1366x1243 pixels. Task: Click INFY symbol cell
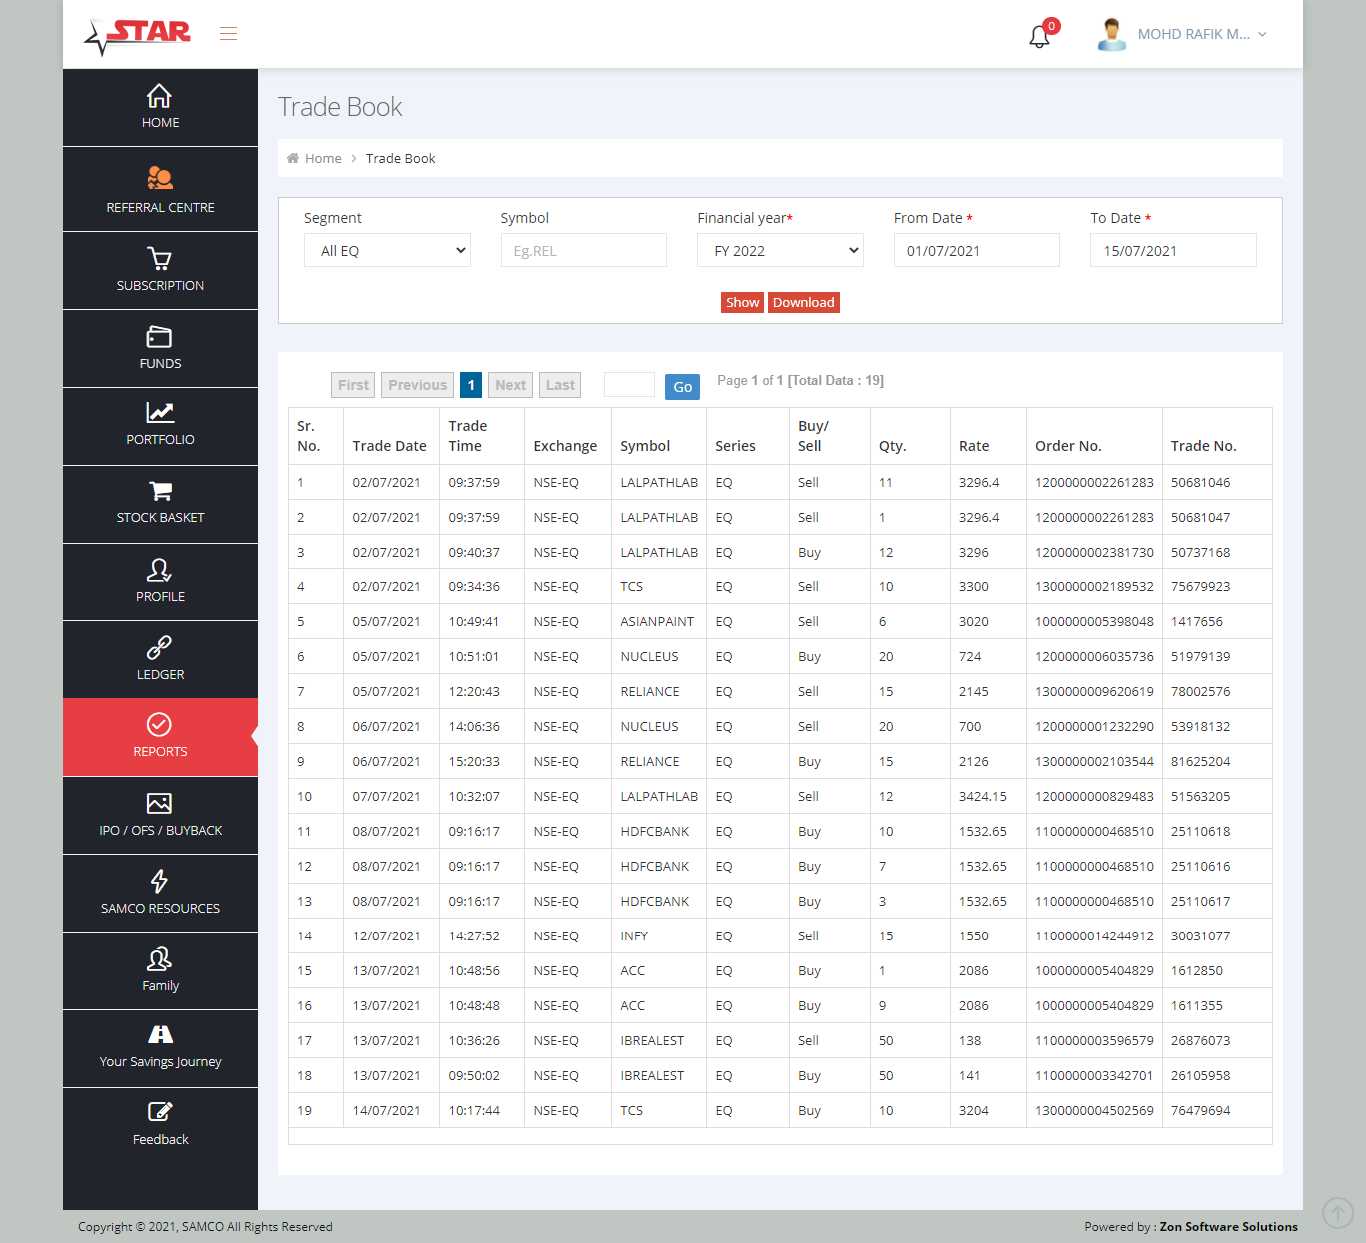(634, 936)
